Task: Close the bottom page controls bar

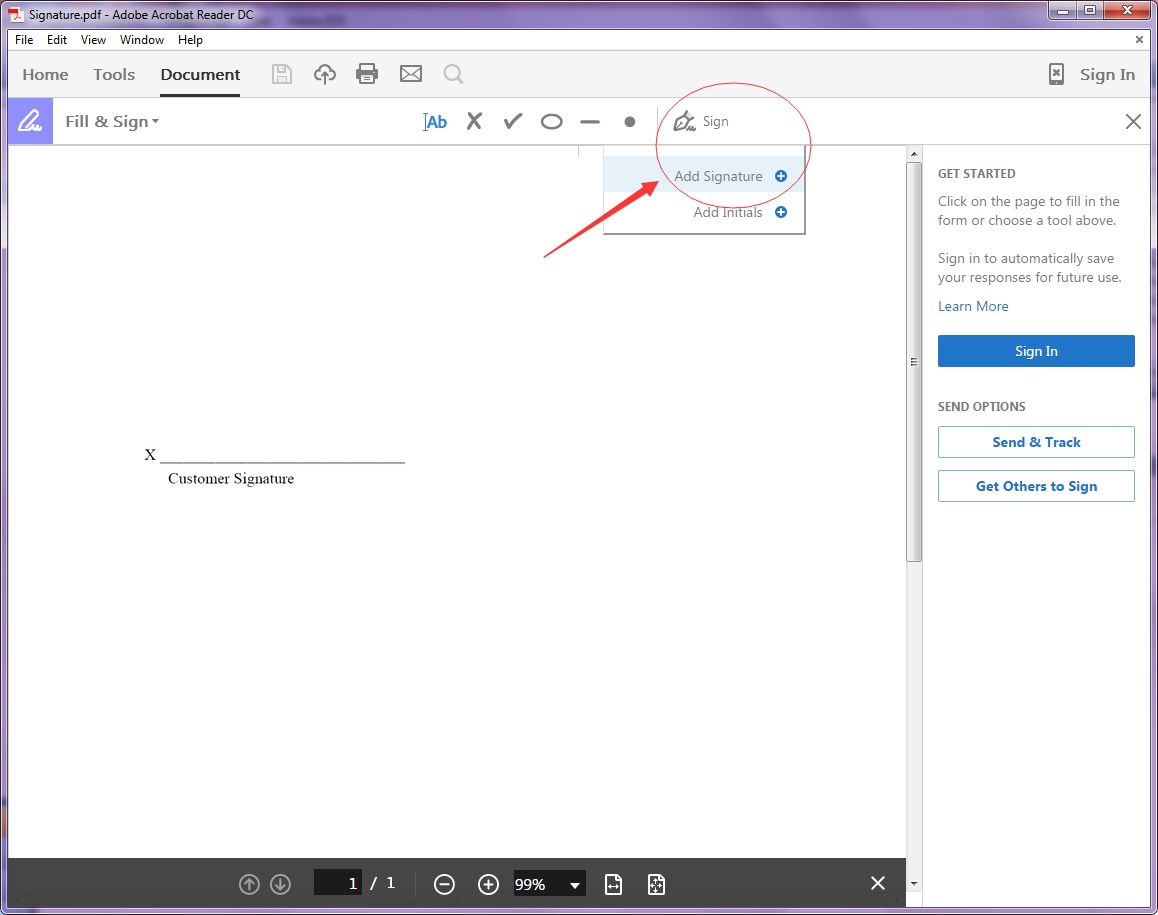Action: click(877, 883)
